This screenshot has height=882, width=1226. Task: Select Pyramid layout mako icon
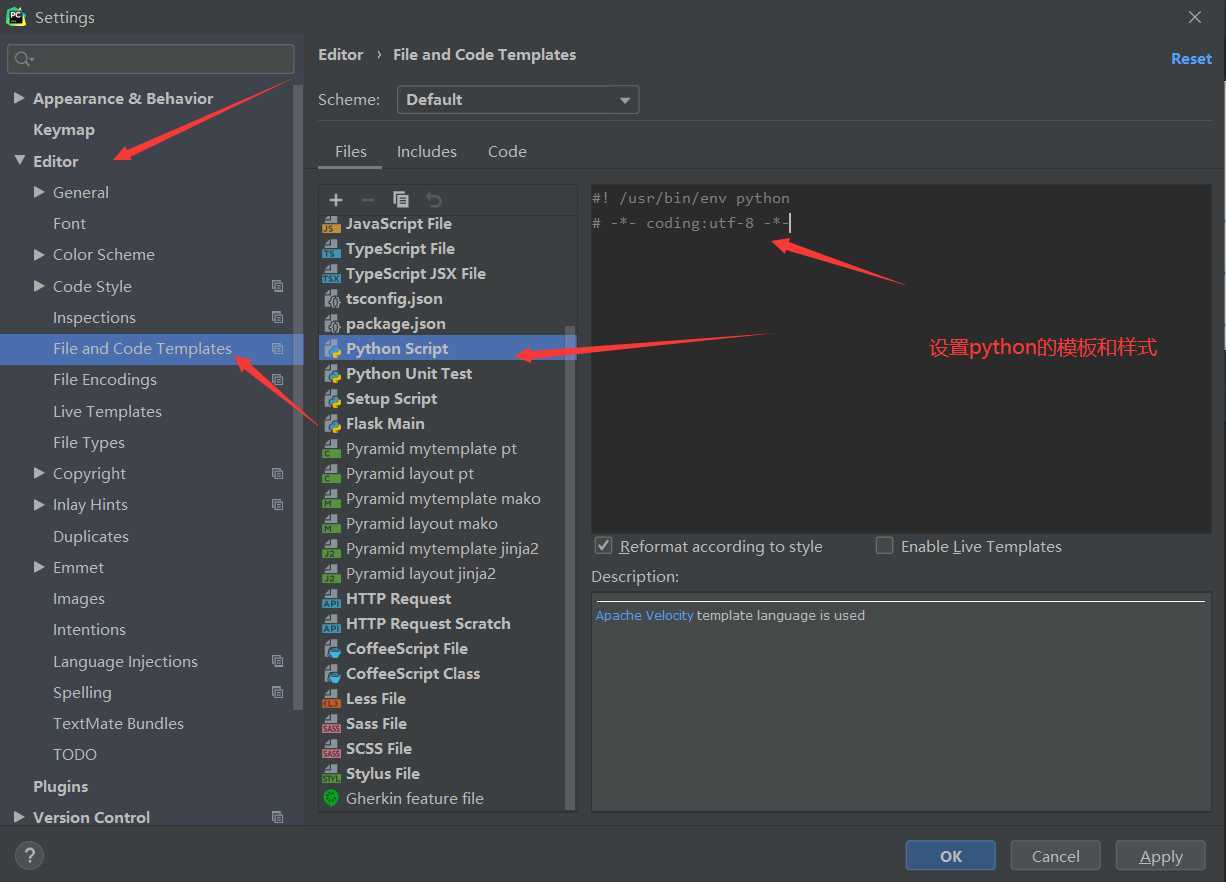[331, 524]
